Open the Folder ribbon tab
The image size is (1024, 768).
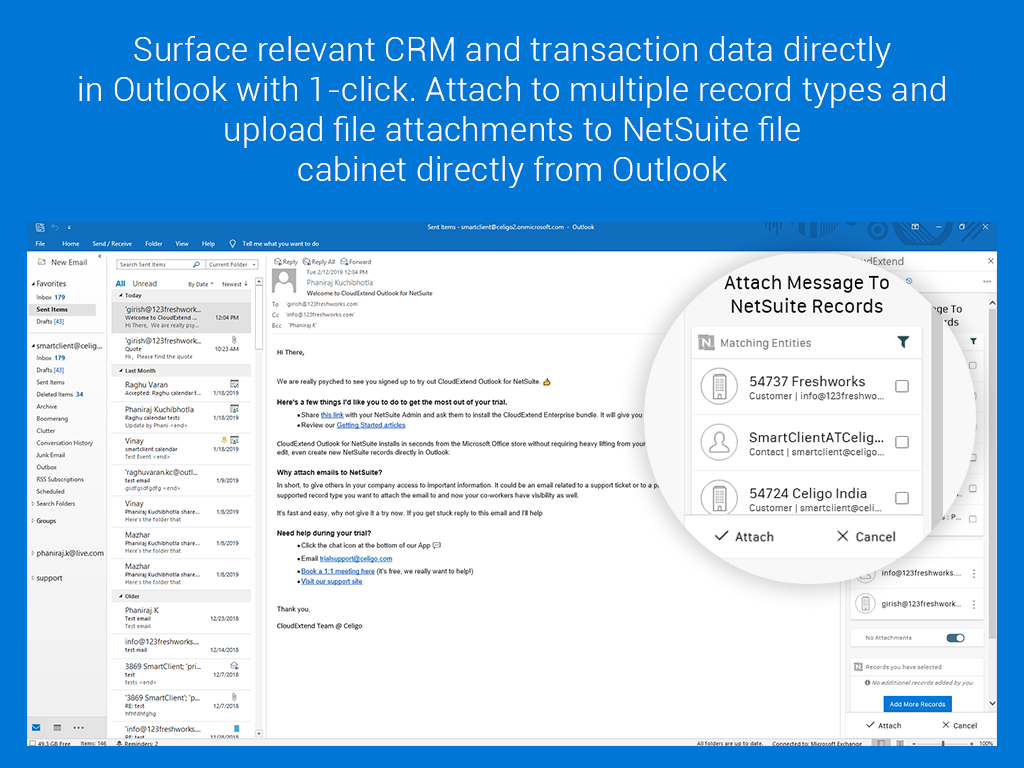click(153, 244)
